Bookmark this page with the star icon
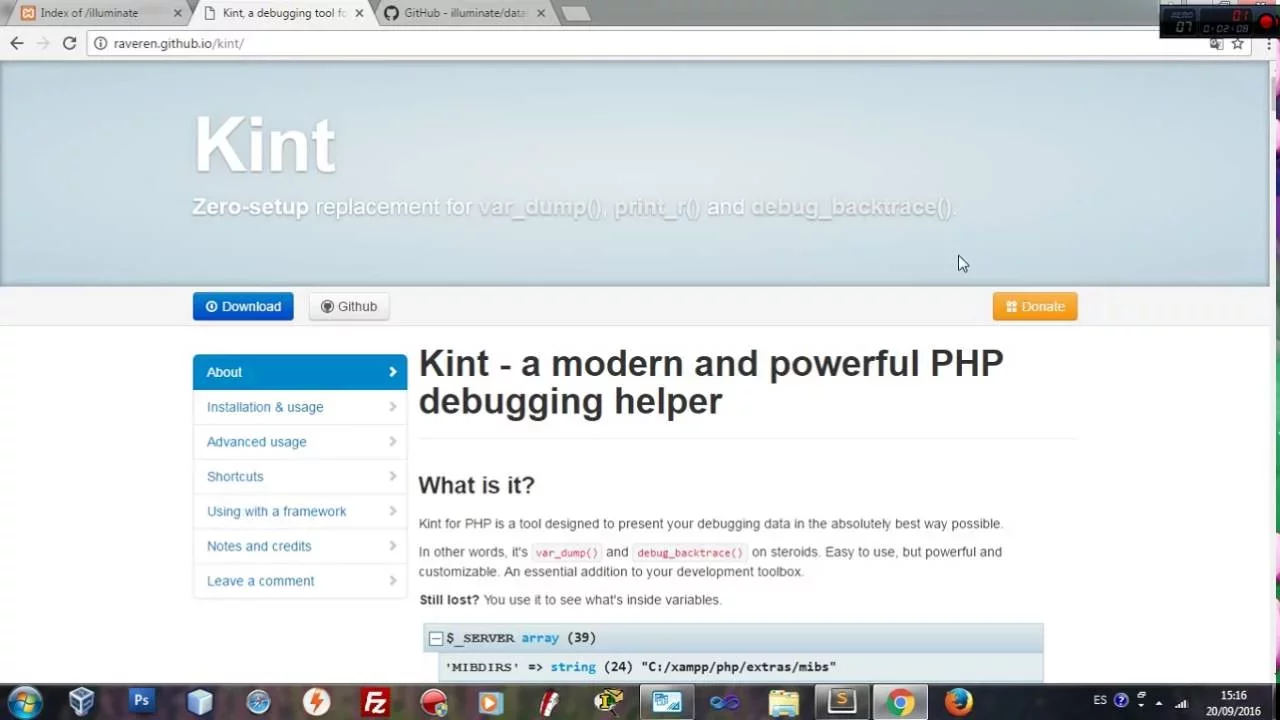The image size is (1280, 720). pos(1237,43)
